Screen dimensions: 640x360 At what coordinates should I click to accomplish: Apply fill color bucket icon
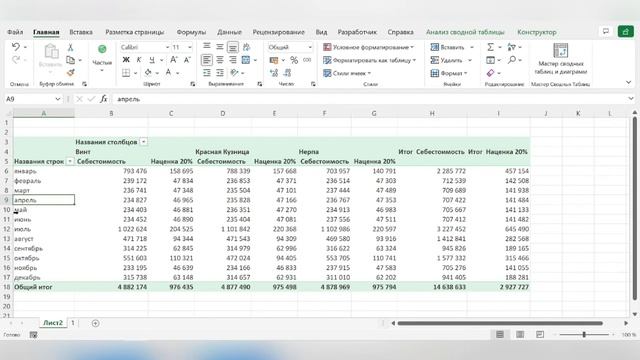(148, 73)
